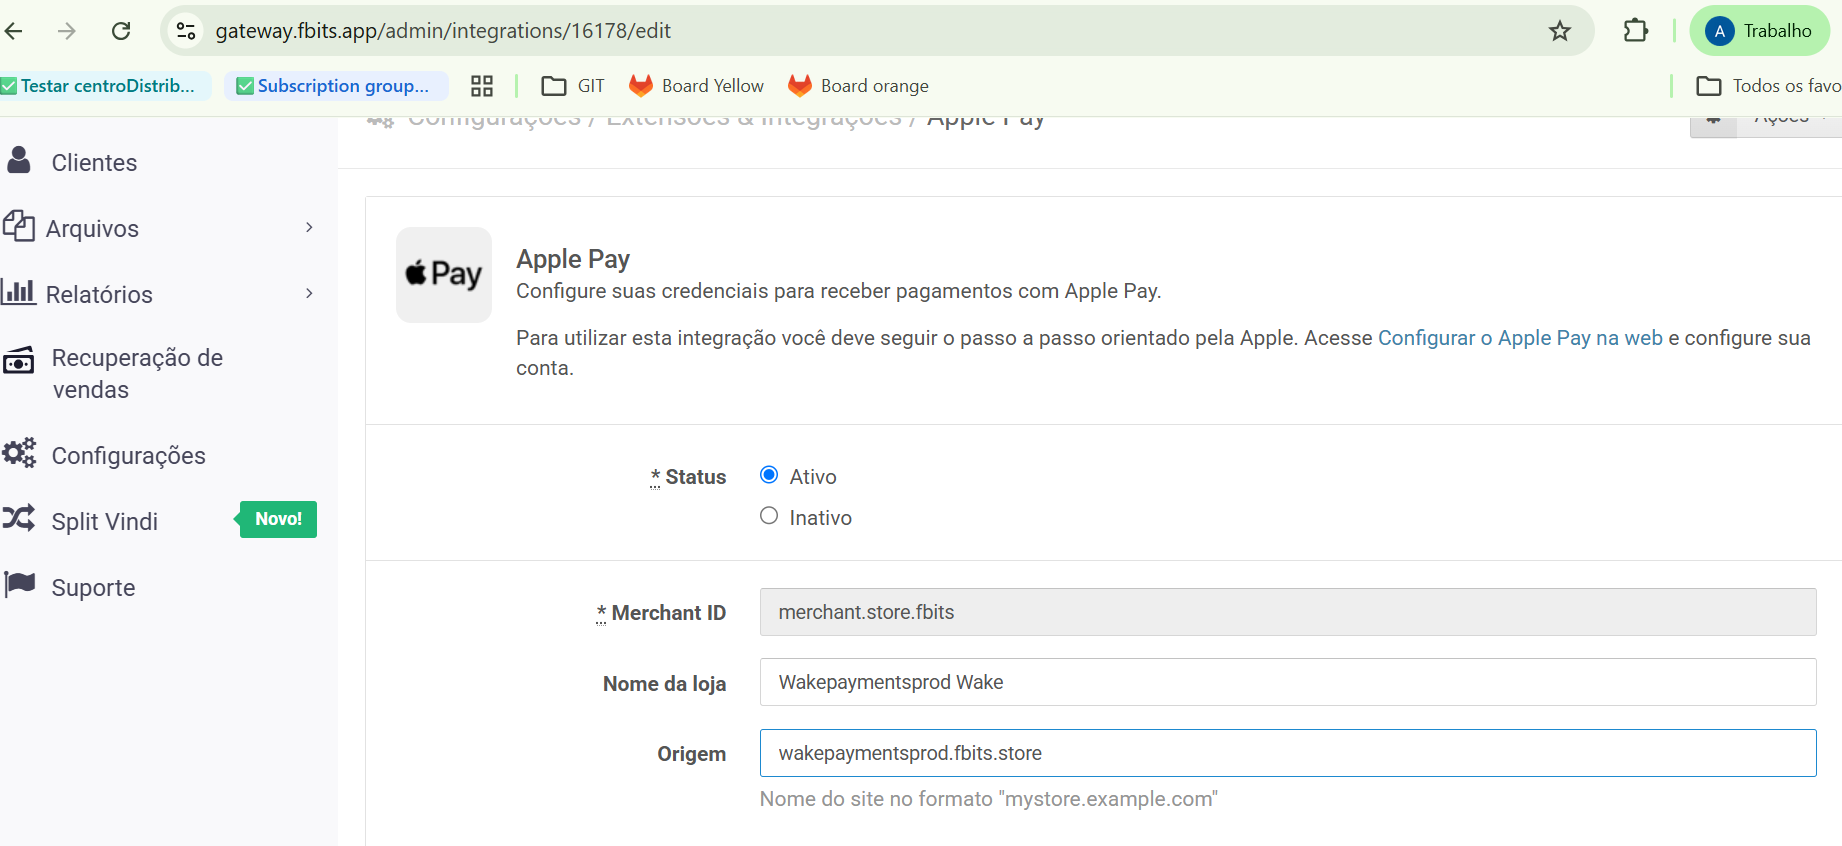Open the Board Yellow bookmark
Image resolution: width=1842 pixels, height=846 pixels.
point(696,86)
